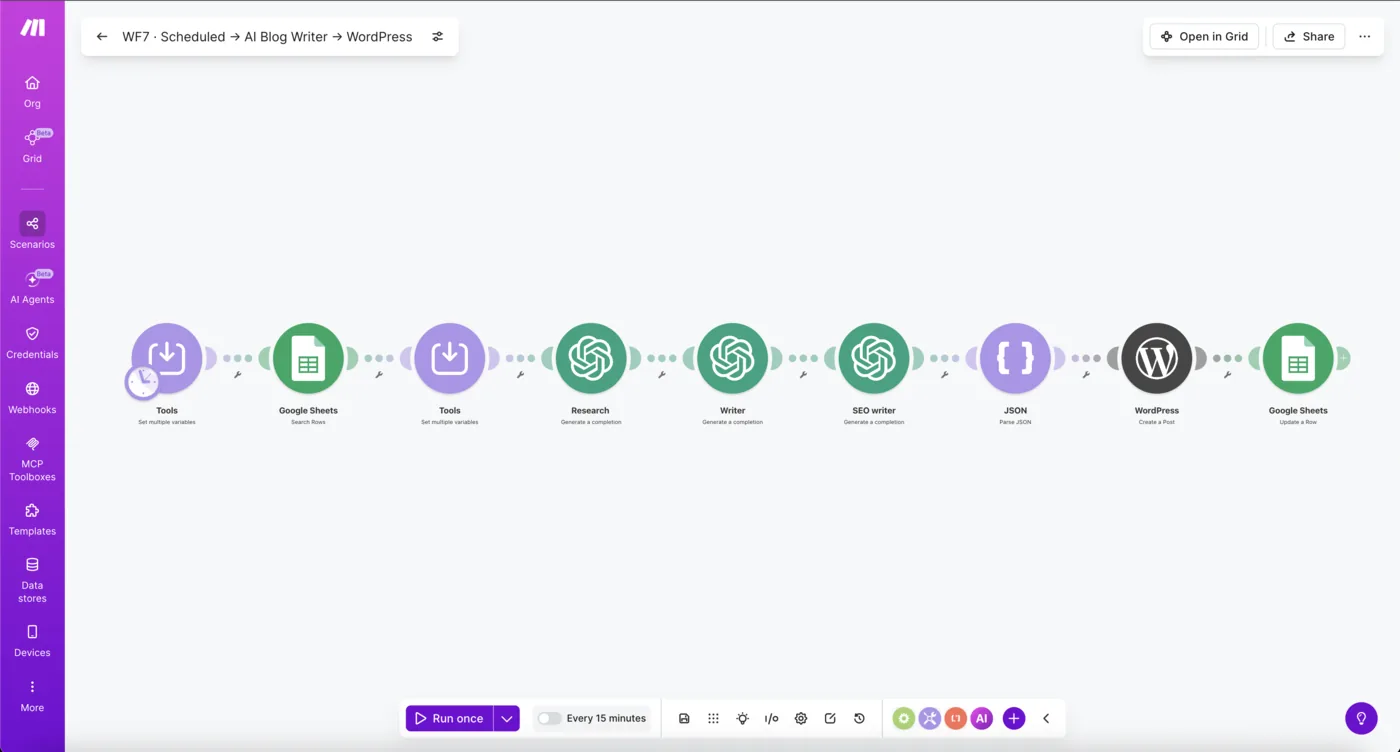Click the wrench between JSON and WordPress
Screen dimensions: 1400x752
[x=1086, y=375]
